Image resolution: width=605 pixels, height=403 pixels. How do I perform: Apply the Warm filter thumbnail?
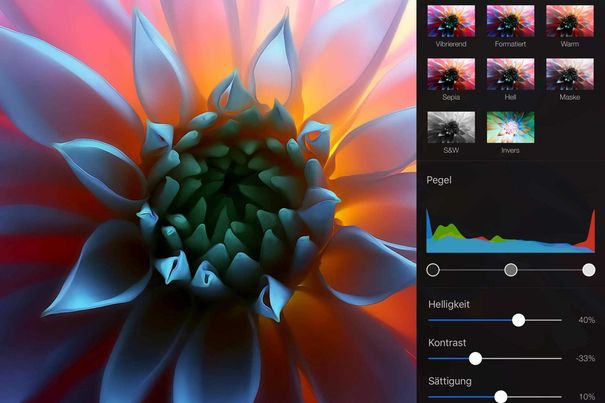(570, 21)
